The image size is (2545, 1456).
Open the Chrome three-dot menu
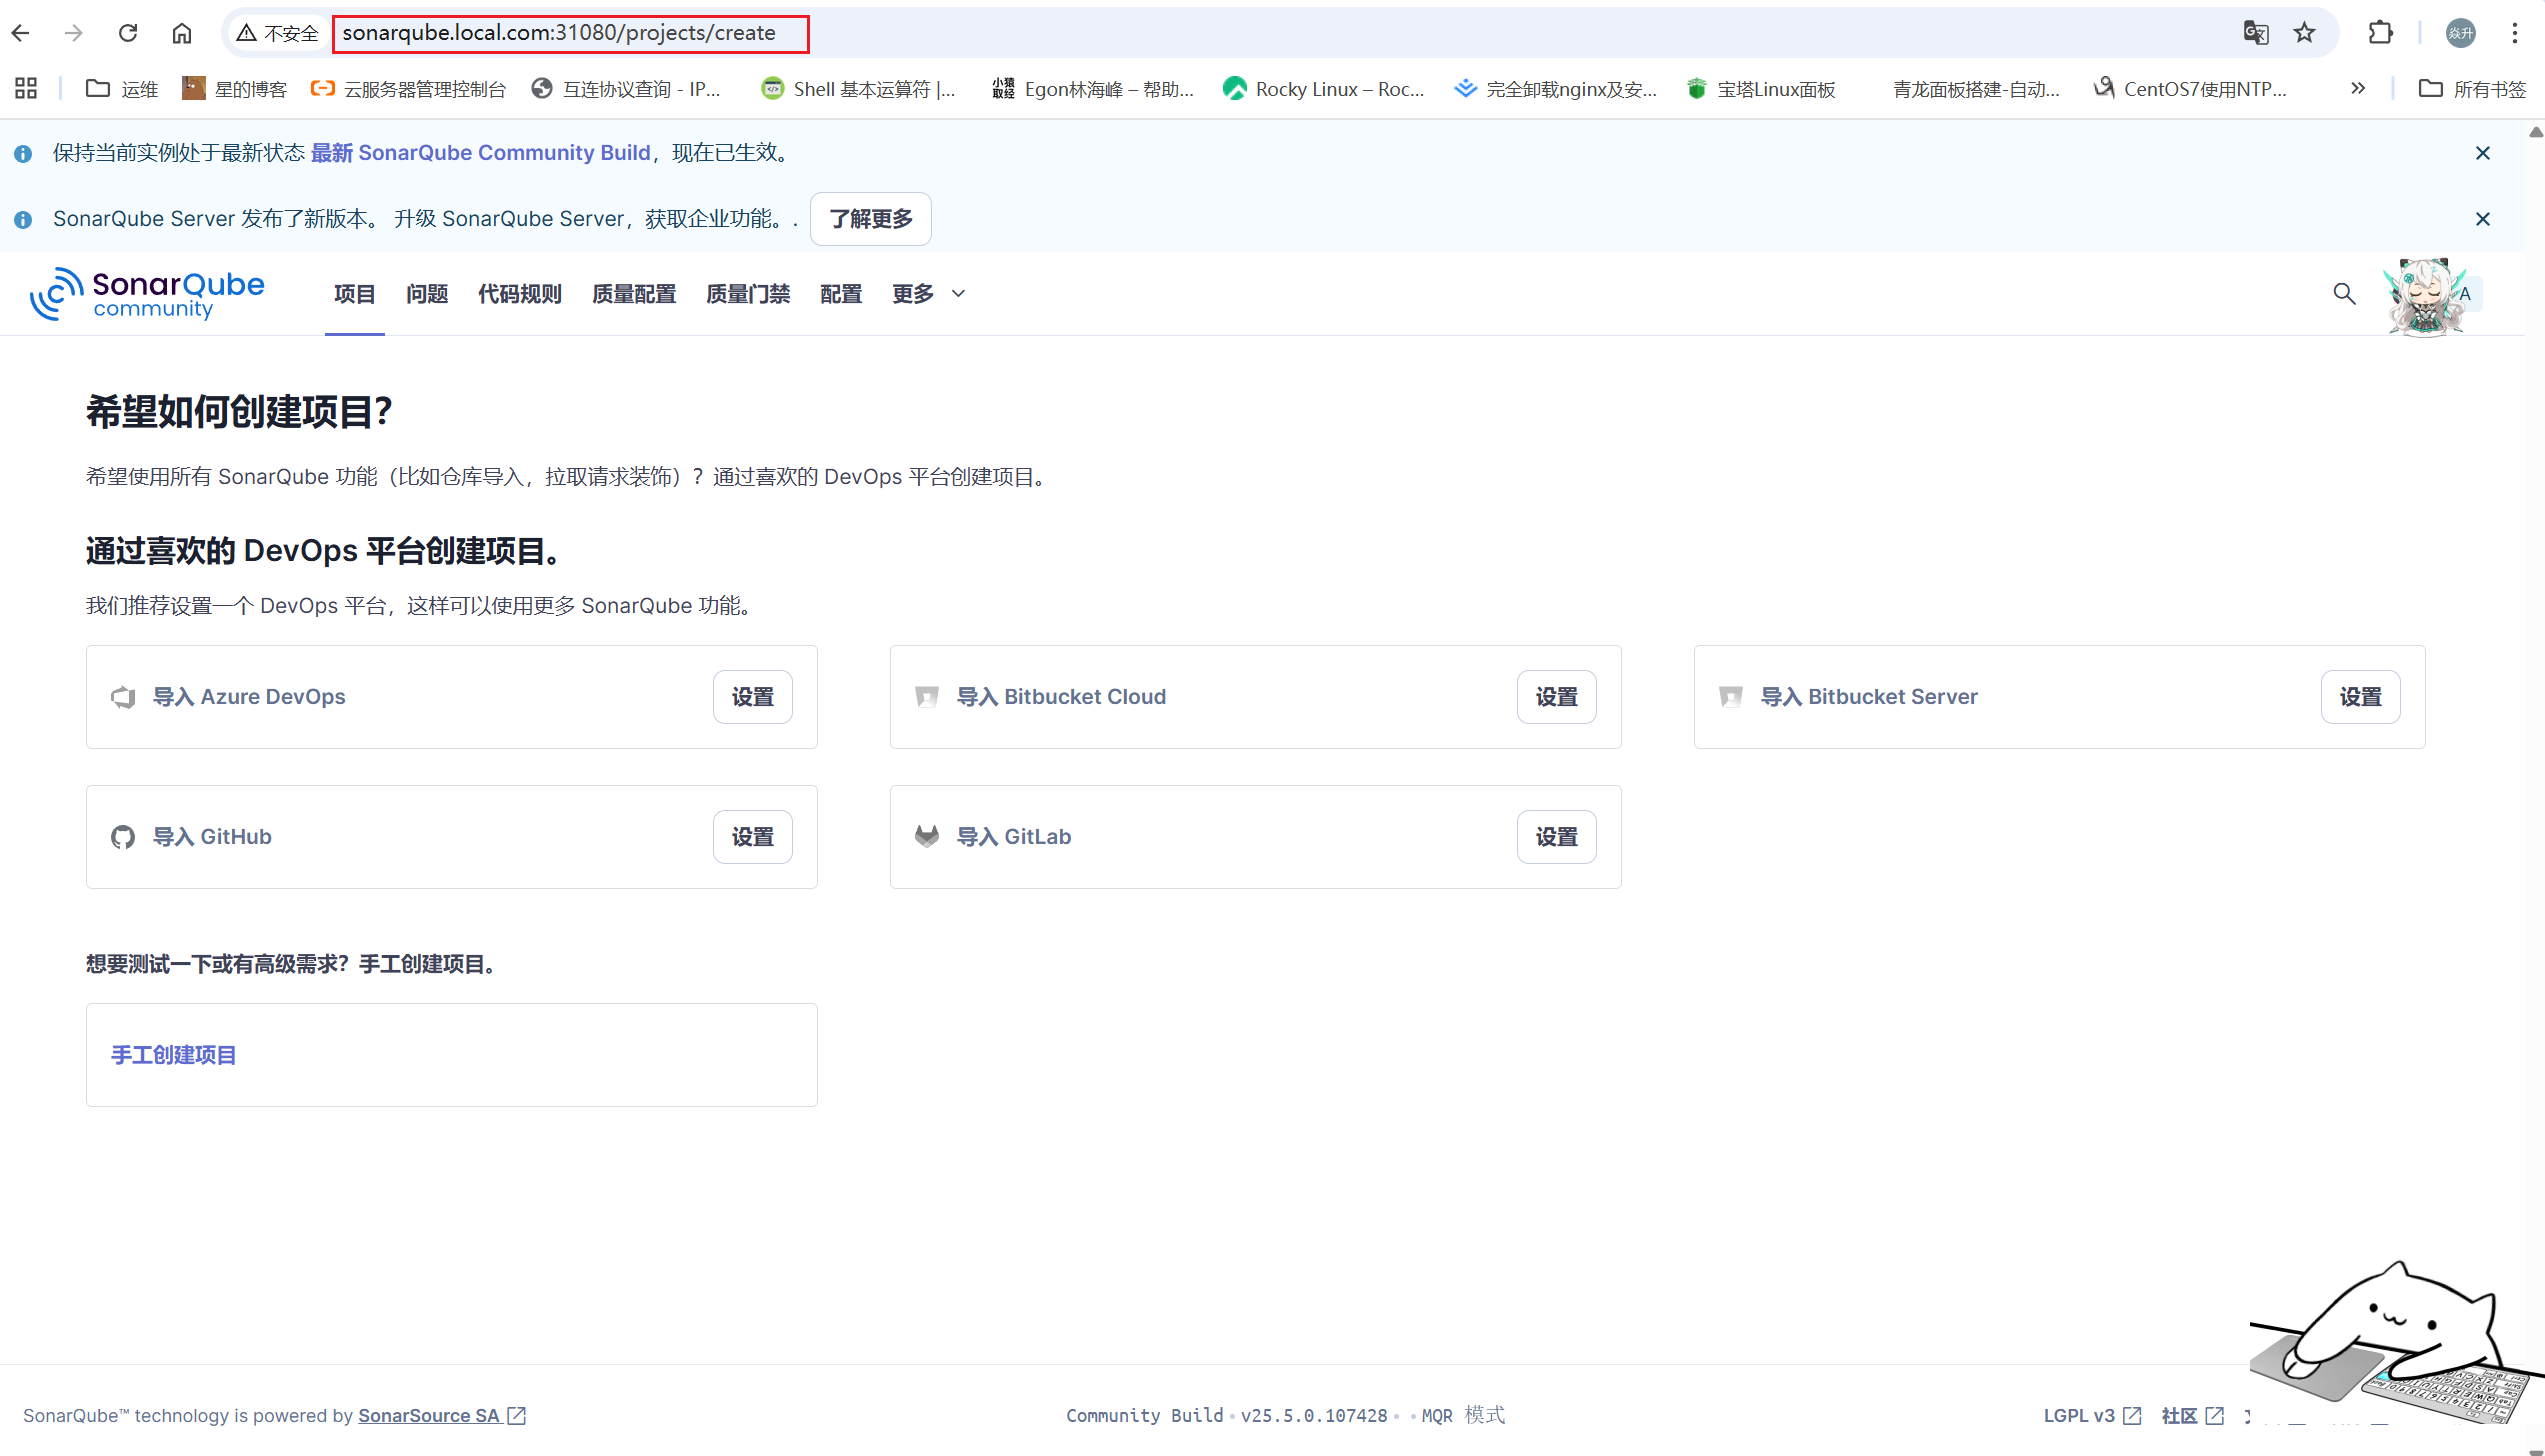(x=2515, y=33)
